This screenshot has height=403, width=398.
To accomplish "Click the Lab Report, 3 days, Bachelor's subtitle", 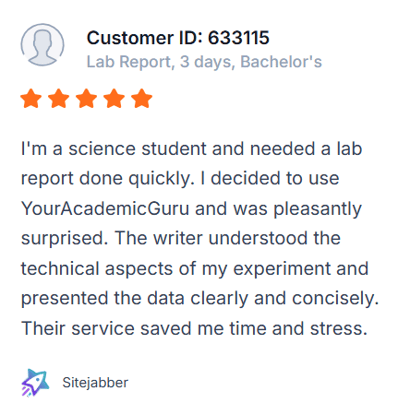I will point(204,62).
